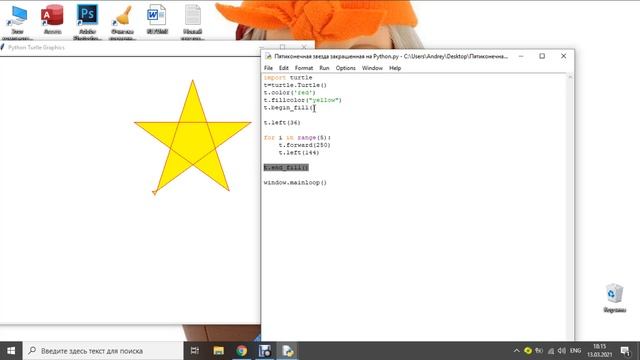Click the editor's vertical scrollbar up arrow
640x360 pixels.
click(570, 77)
